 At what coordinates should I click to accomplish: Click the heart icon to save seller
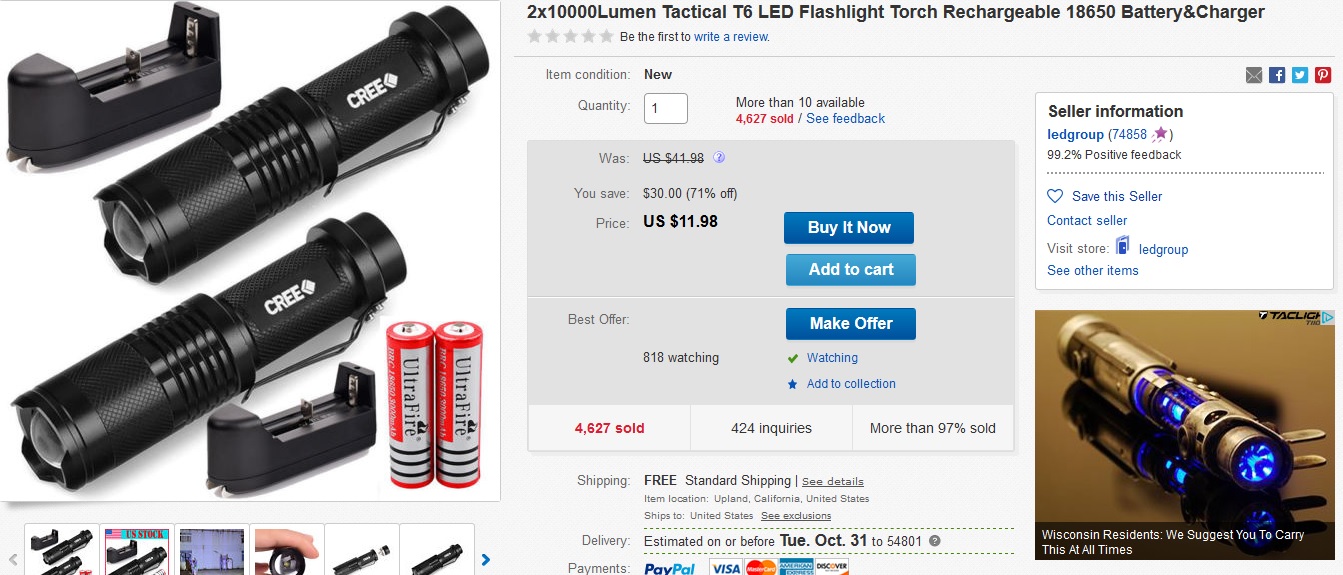pos(1055,196)
